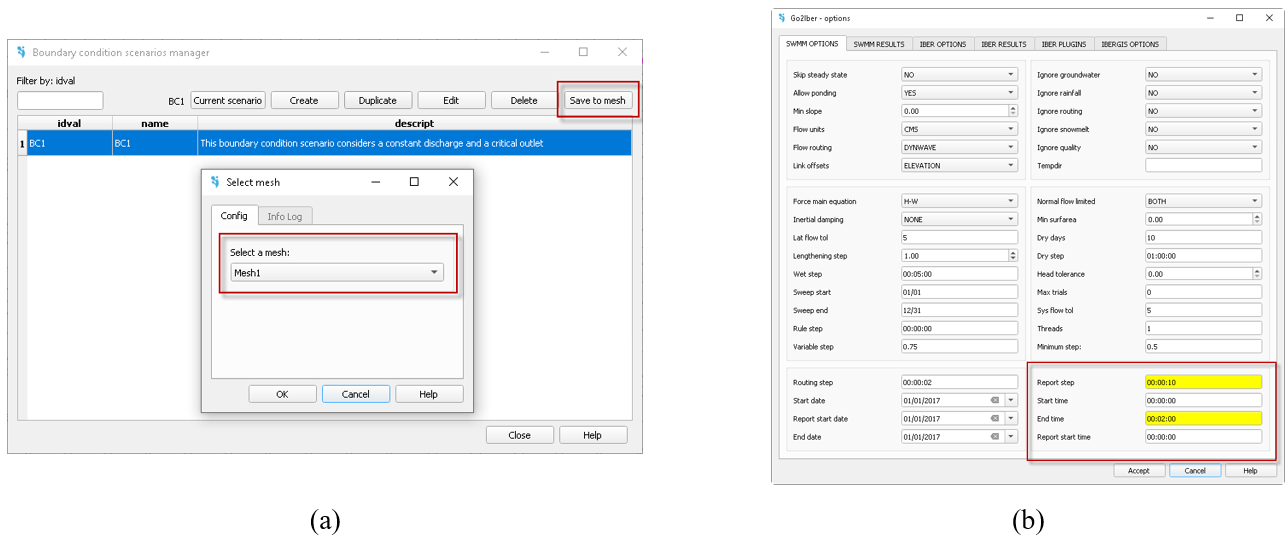Clear the Report start date with its X icon
This screenshot has width=1288, height=543.
coord(994,418)
